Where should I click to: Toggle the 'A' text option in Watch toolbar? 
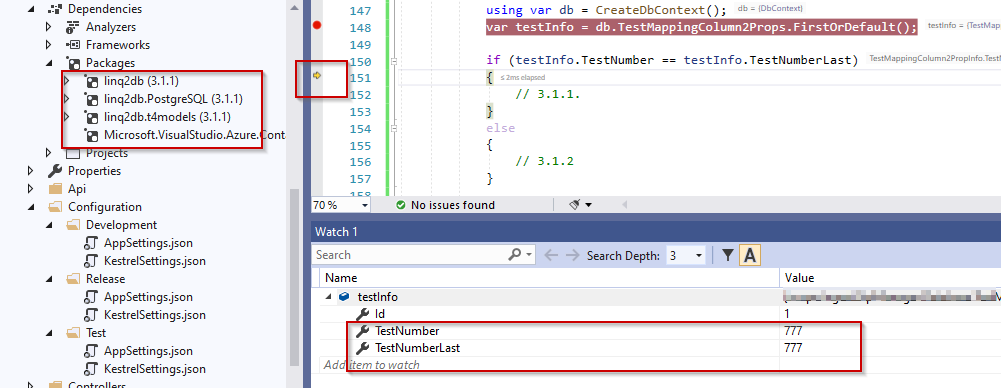click(749, 255)
